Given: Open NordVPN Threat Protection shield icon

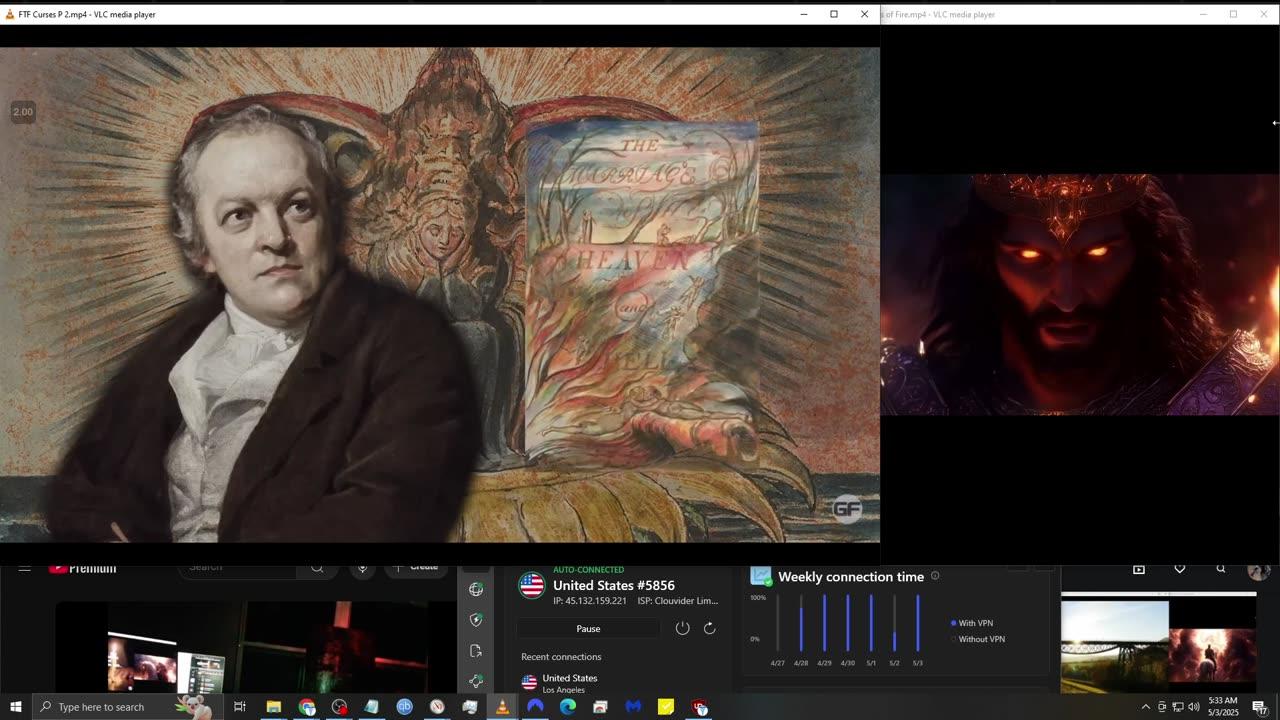Looking at the screenshot, I should click(x=476, y=620).
